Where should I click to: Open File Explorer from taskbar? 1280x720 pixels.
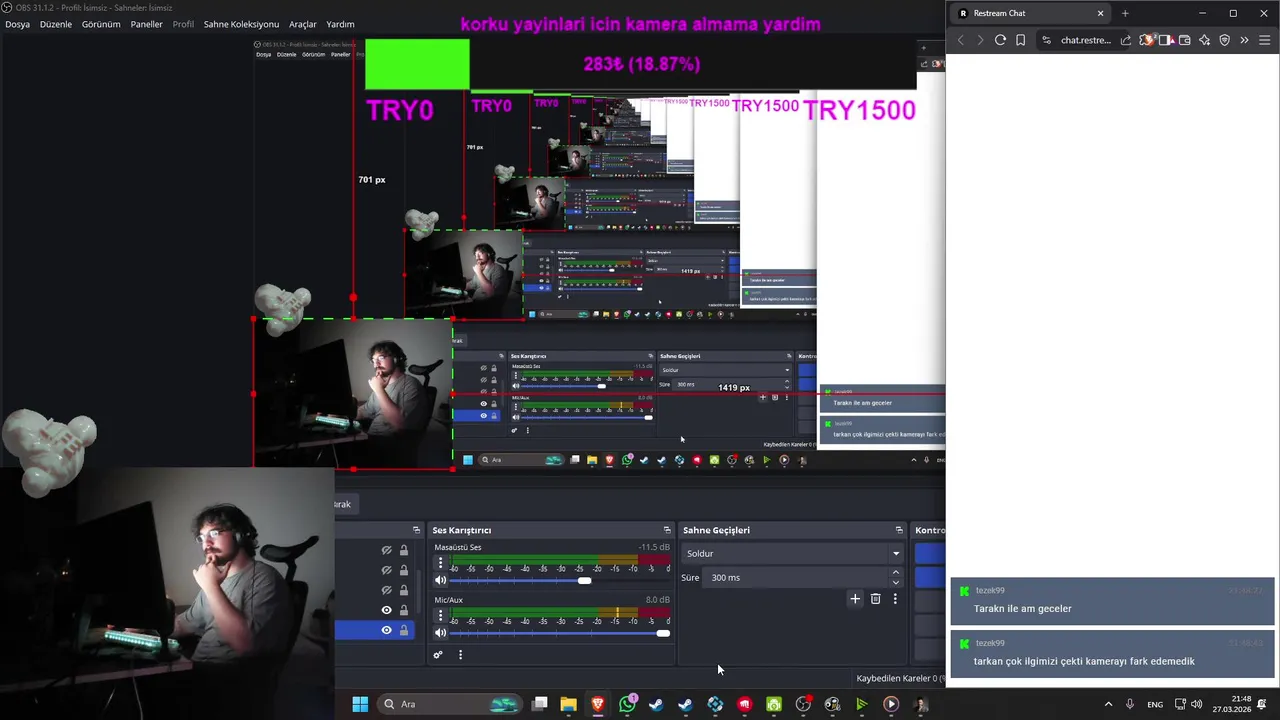tap(568, 704)
